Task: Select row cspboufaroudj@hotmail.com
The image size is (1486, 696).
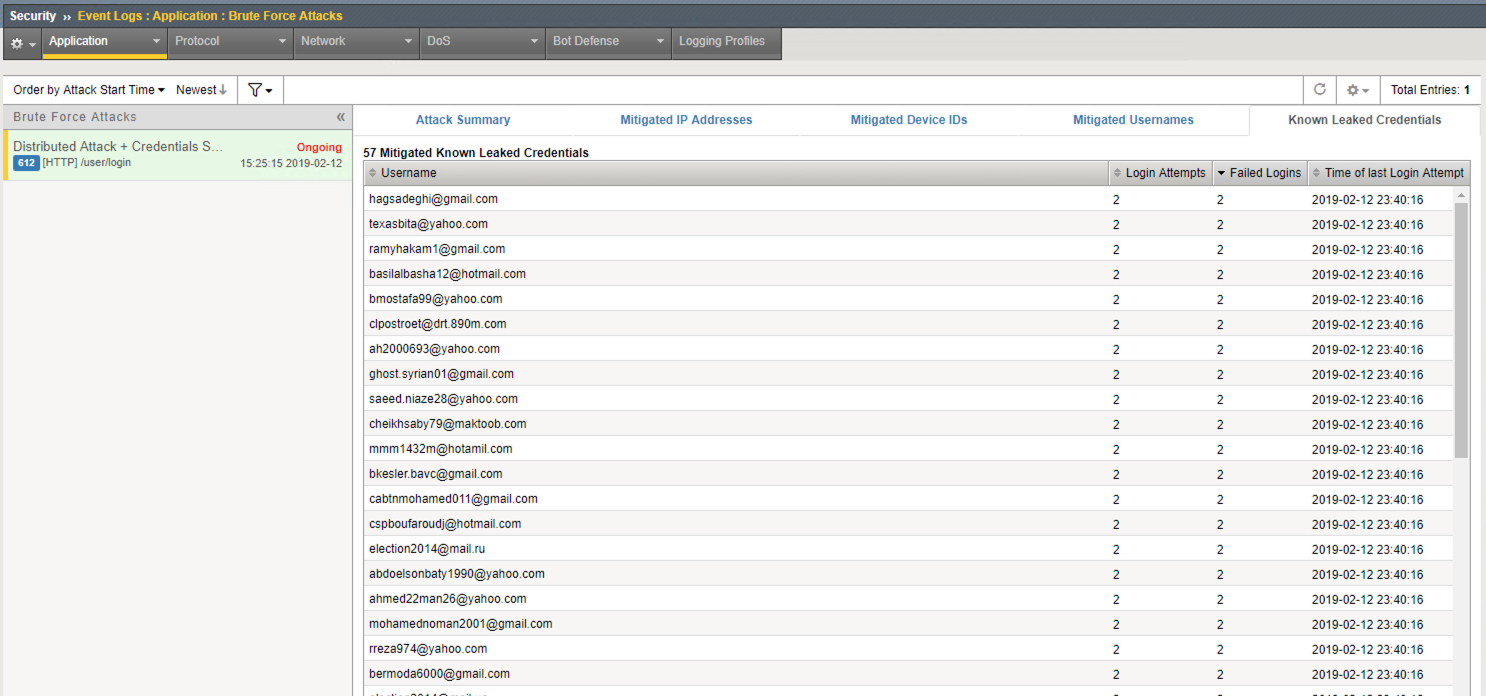Action: [908, 524]
